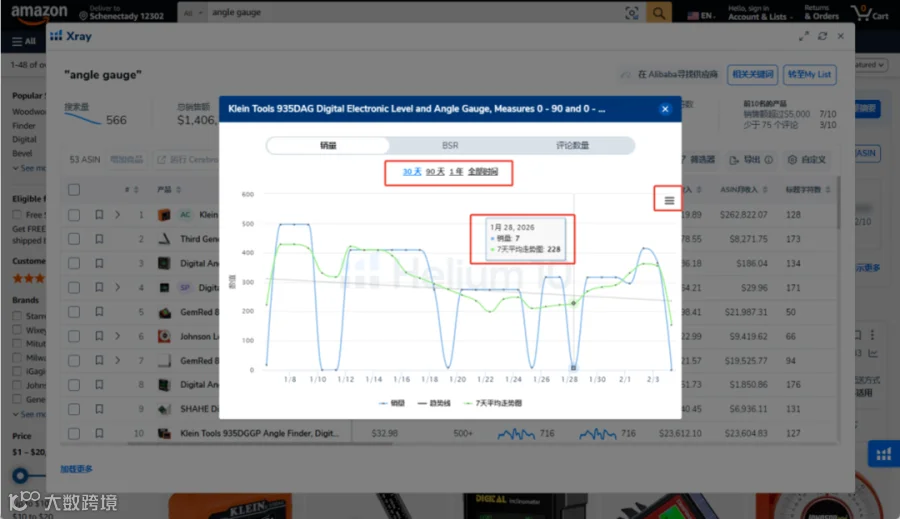Open the 筛选器 filter button
This screenshot has width=900, height=519.
click(x=698, y=160)
